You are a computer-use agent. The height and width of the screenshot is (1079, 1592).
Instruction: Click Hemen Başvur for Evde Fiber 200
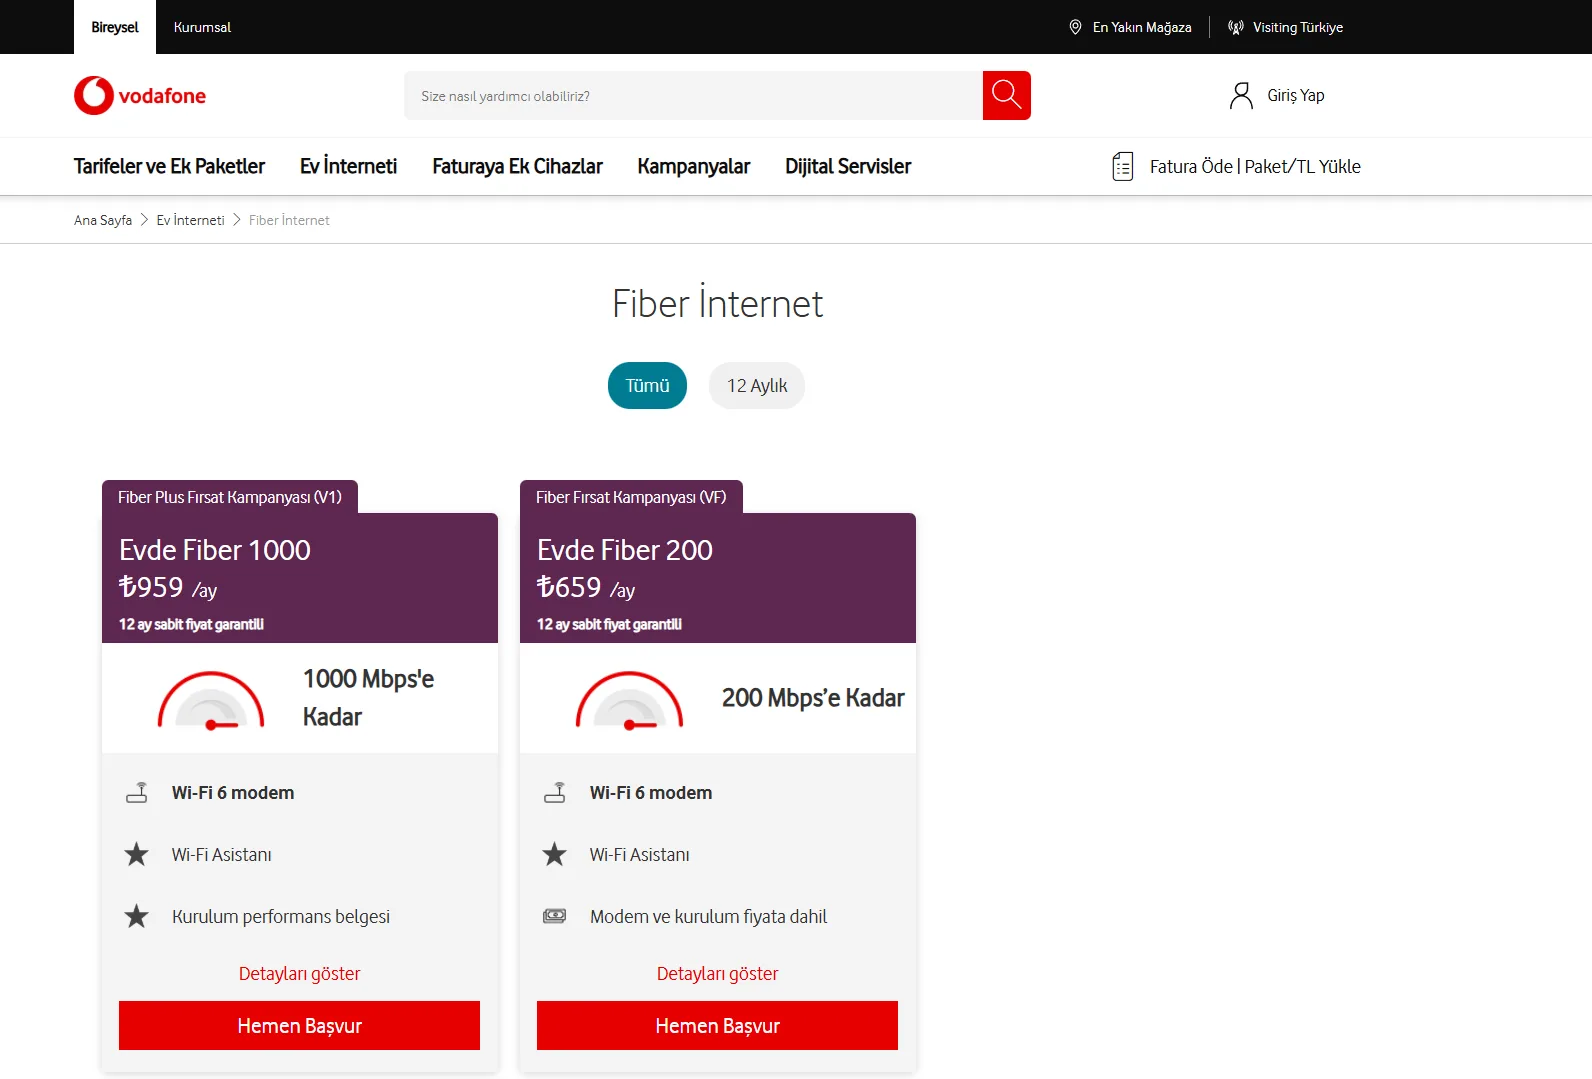[717, 1026]
